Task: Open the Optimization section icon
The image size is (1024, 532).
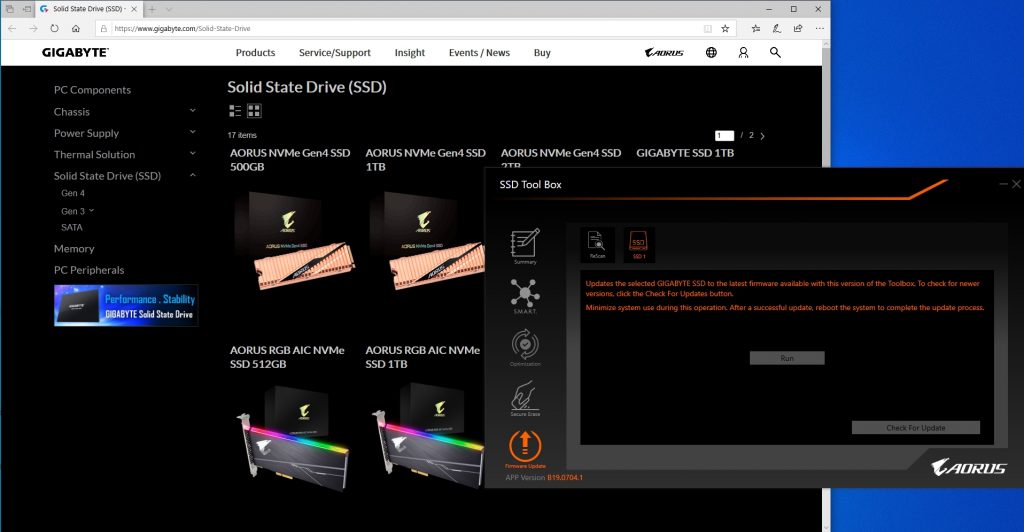Action: (525, 347)
